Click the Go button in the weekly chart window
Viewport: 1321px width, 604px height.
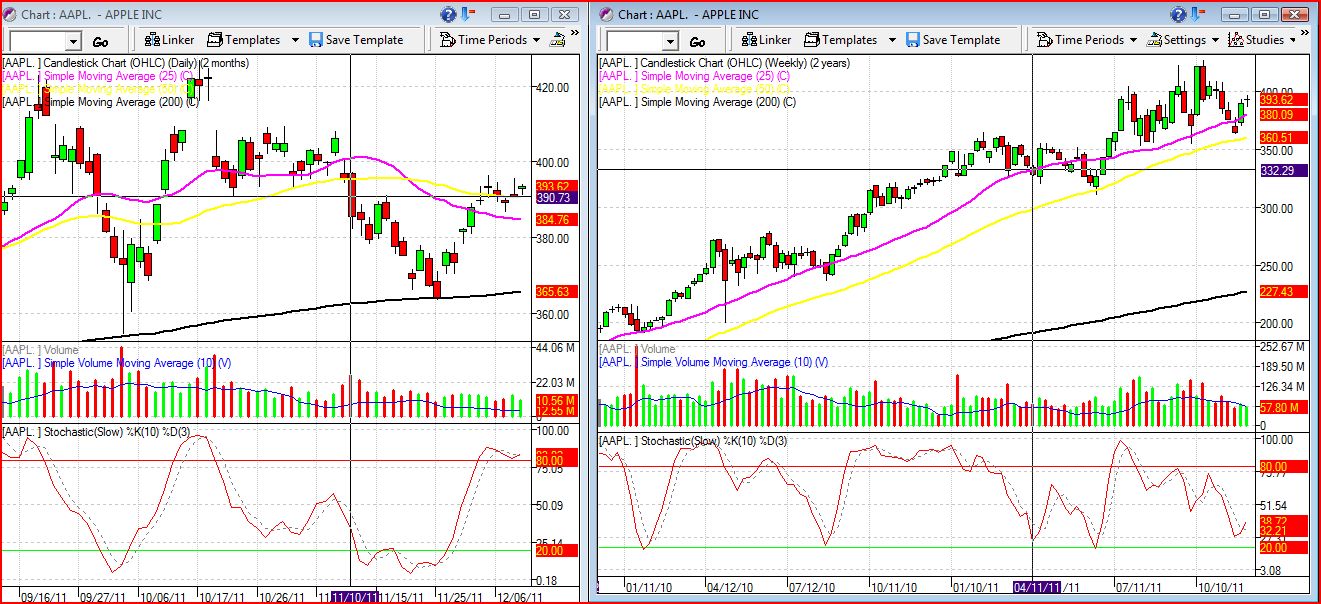(697, 42)
